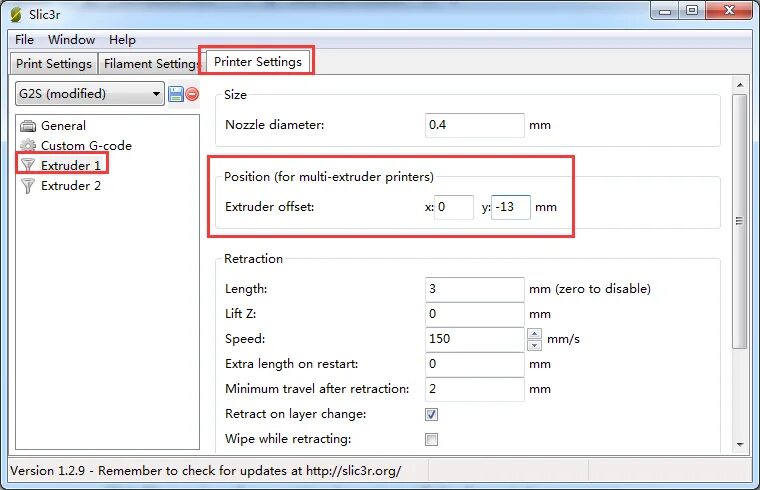
Task: Click the Extruder offset x field
Action: pos(454,207)
